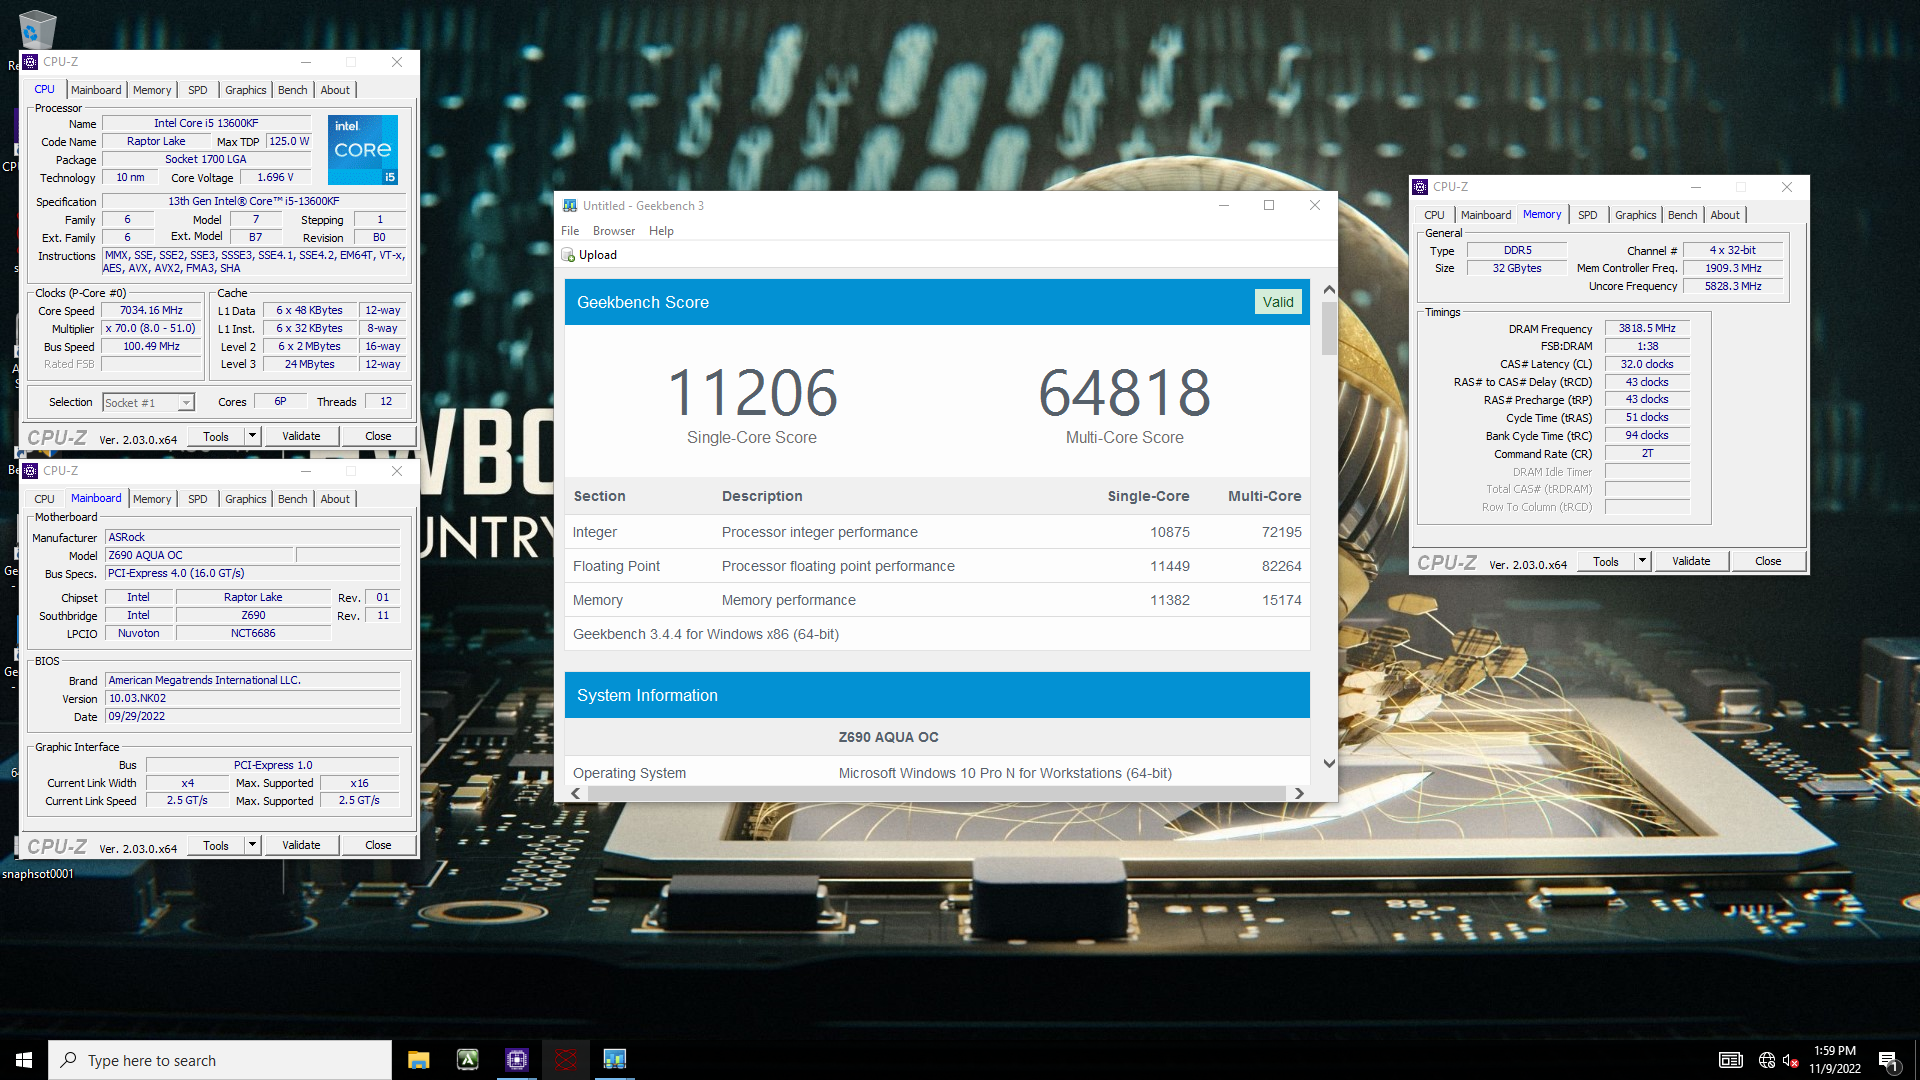Click the Geekbench Upload toolbar icon
This screenshot has width=1920, height=1080.
point(568,255)
